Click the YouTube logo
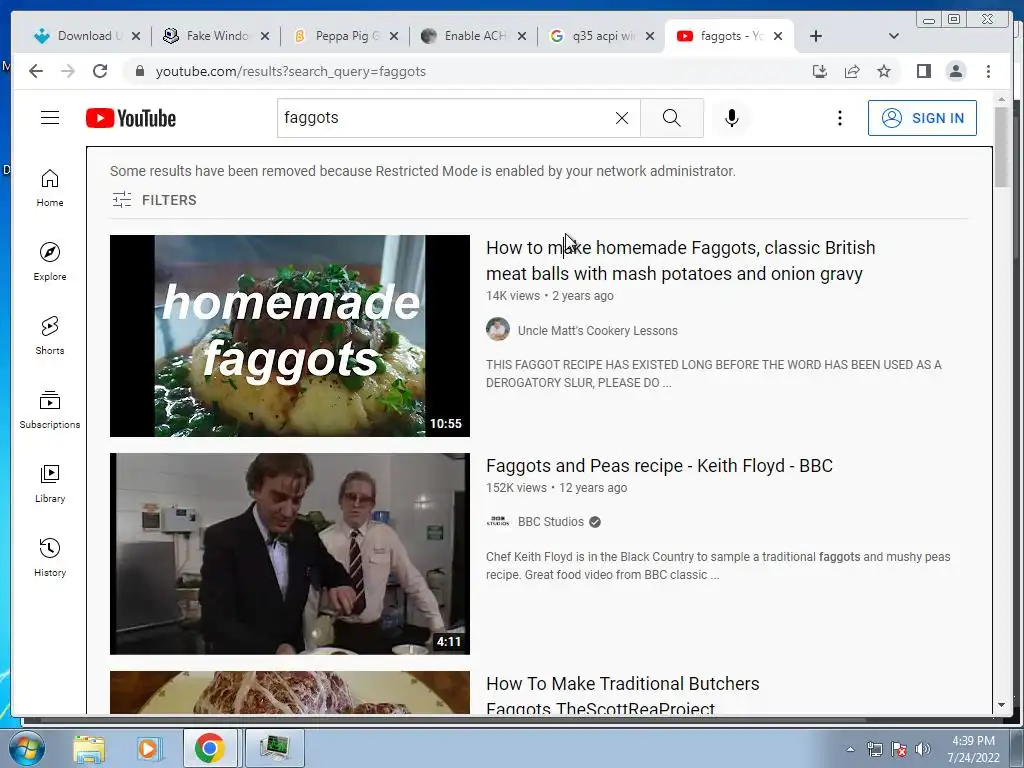 point(131,118)
